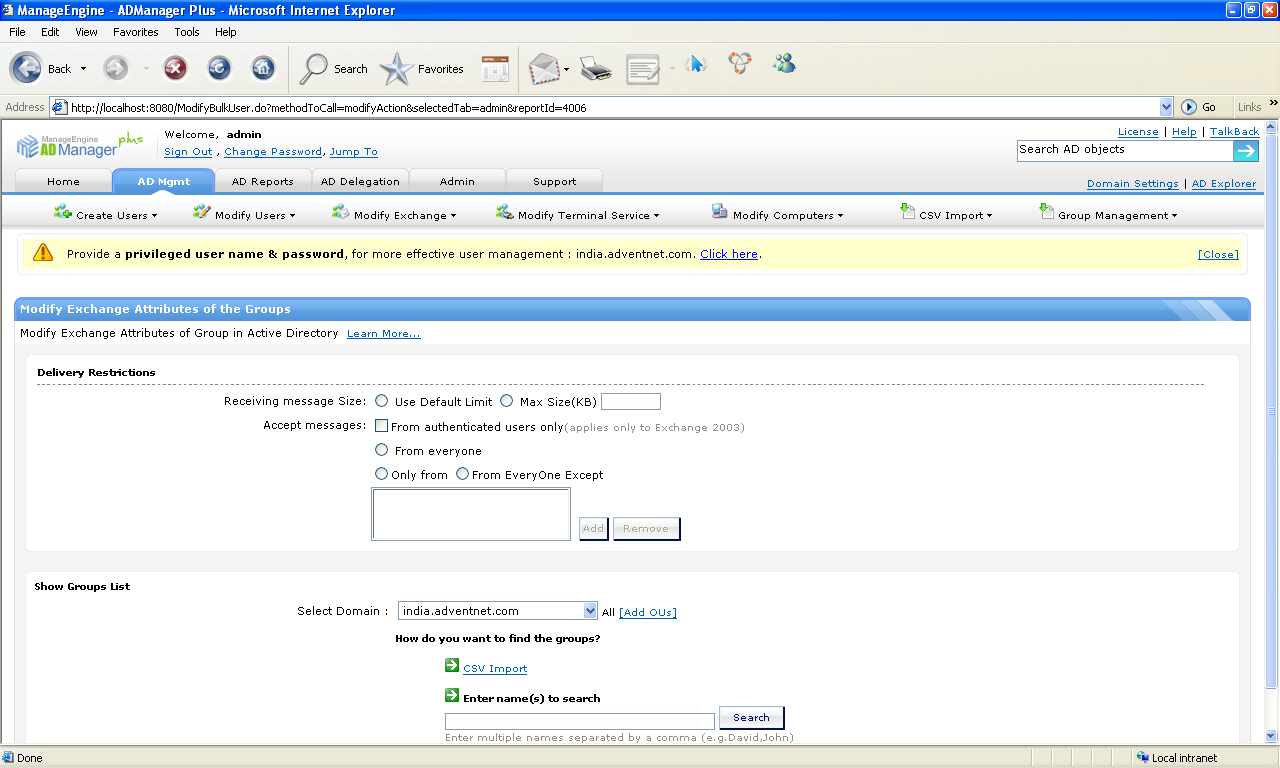Click the Add OUs link

648,612
